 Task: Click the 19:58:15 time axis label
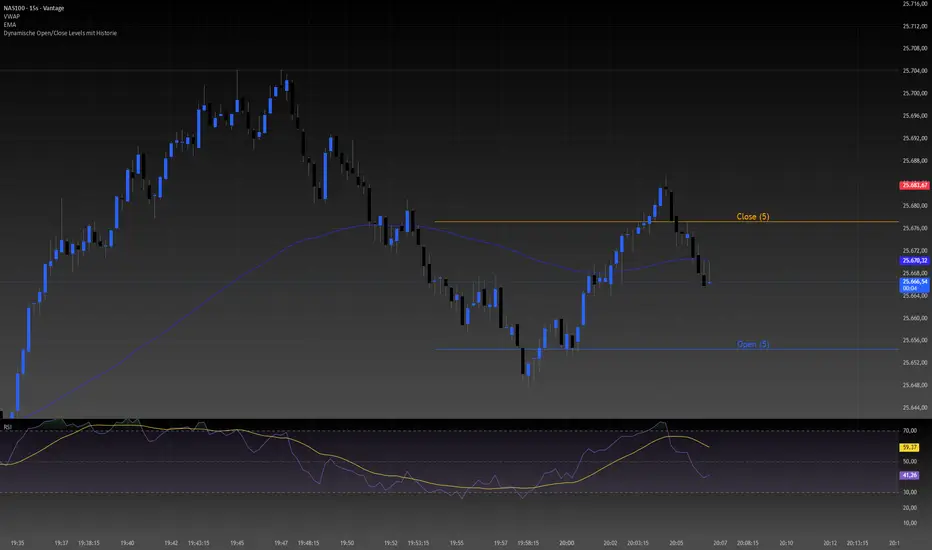[528, 543]
